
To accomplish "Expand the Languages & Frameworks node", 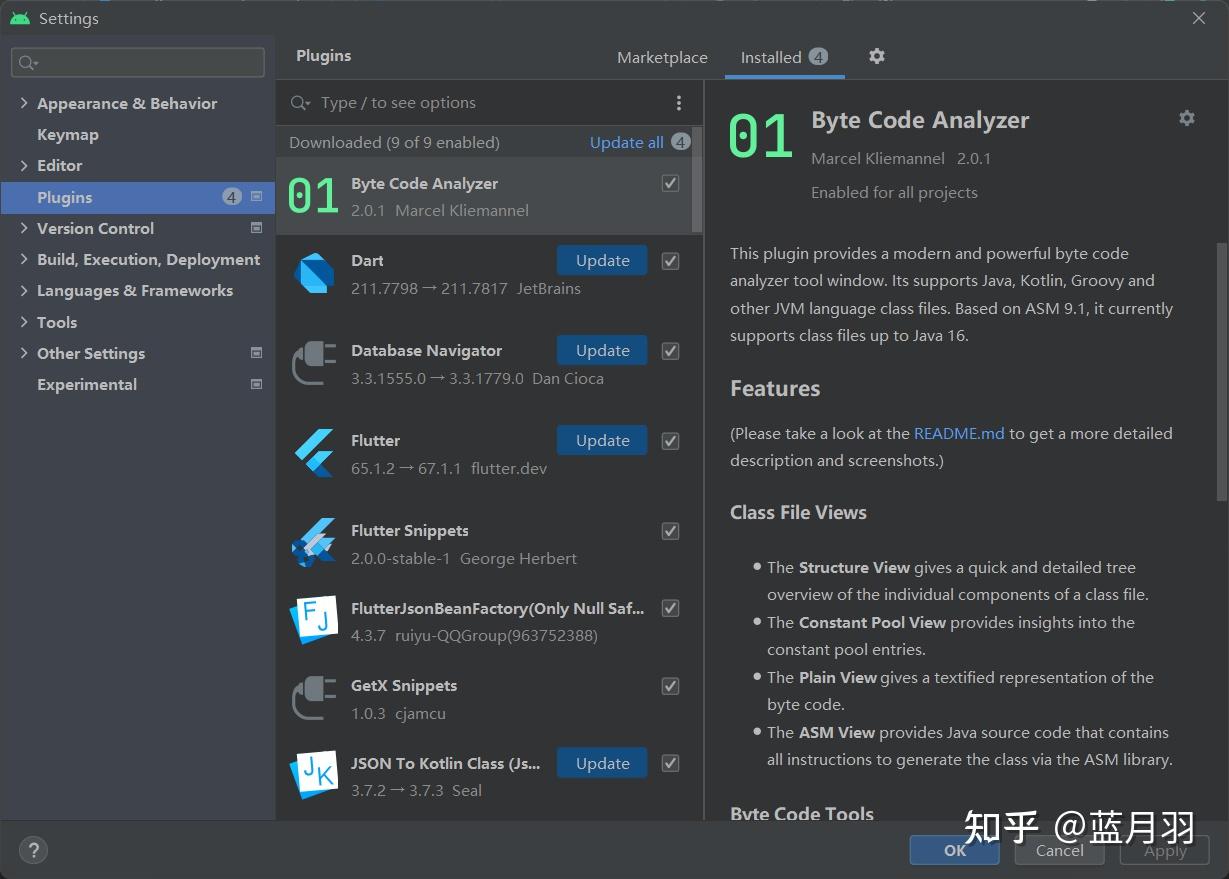I will pyautogui.click(x=24, y=291).
